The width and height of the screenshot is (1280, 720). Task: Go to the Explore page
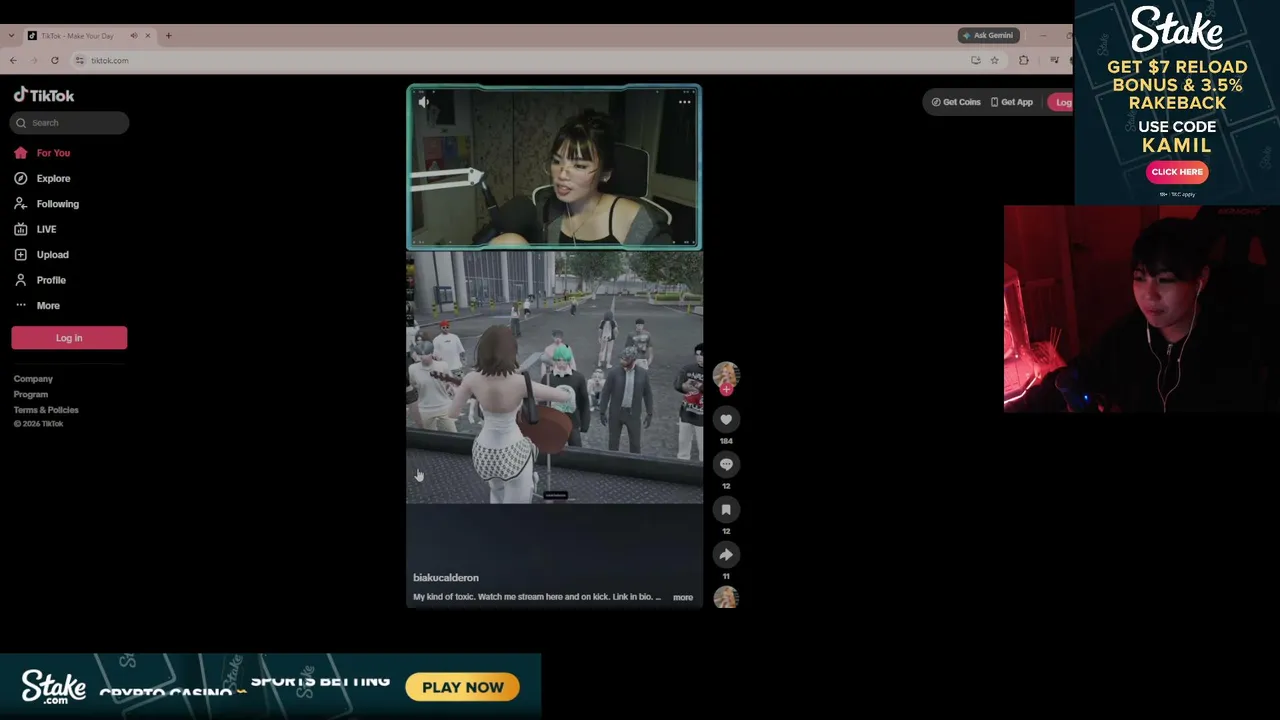53,178
